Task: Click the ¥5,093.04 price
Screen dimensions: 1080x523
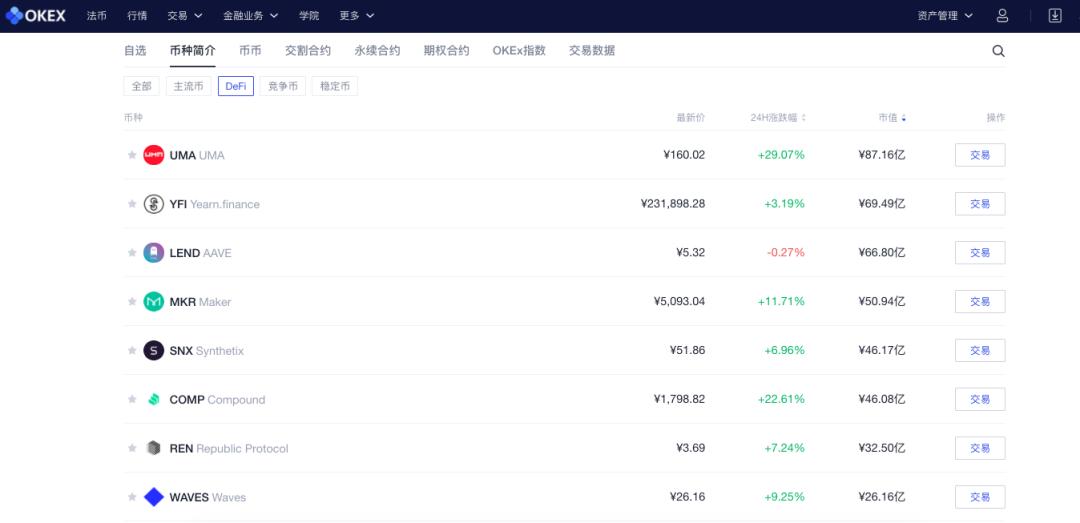Action: pos(679,302)
